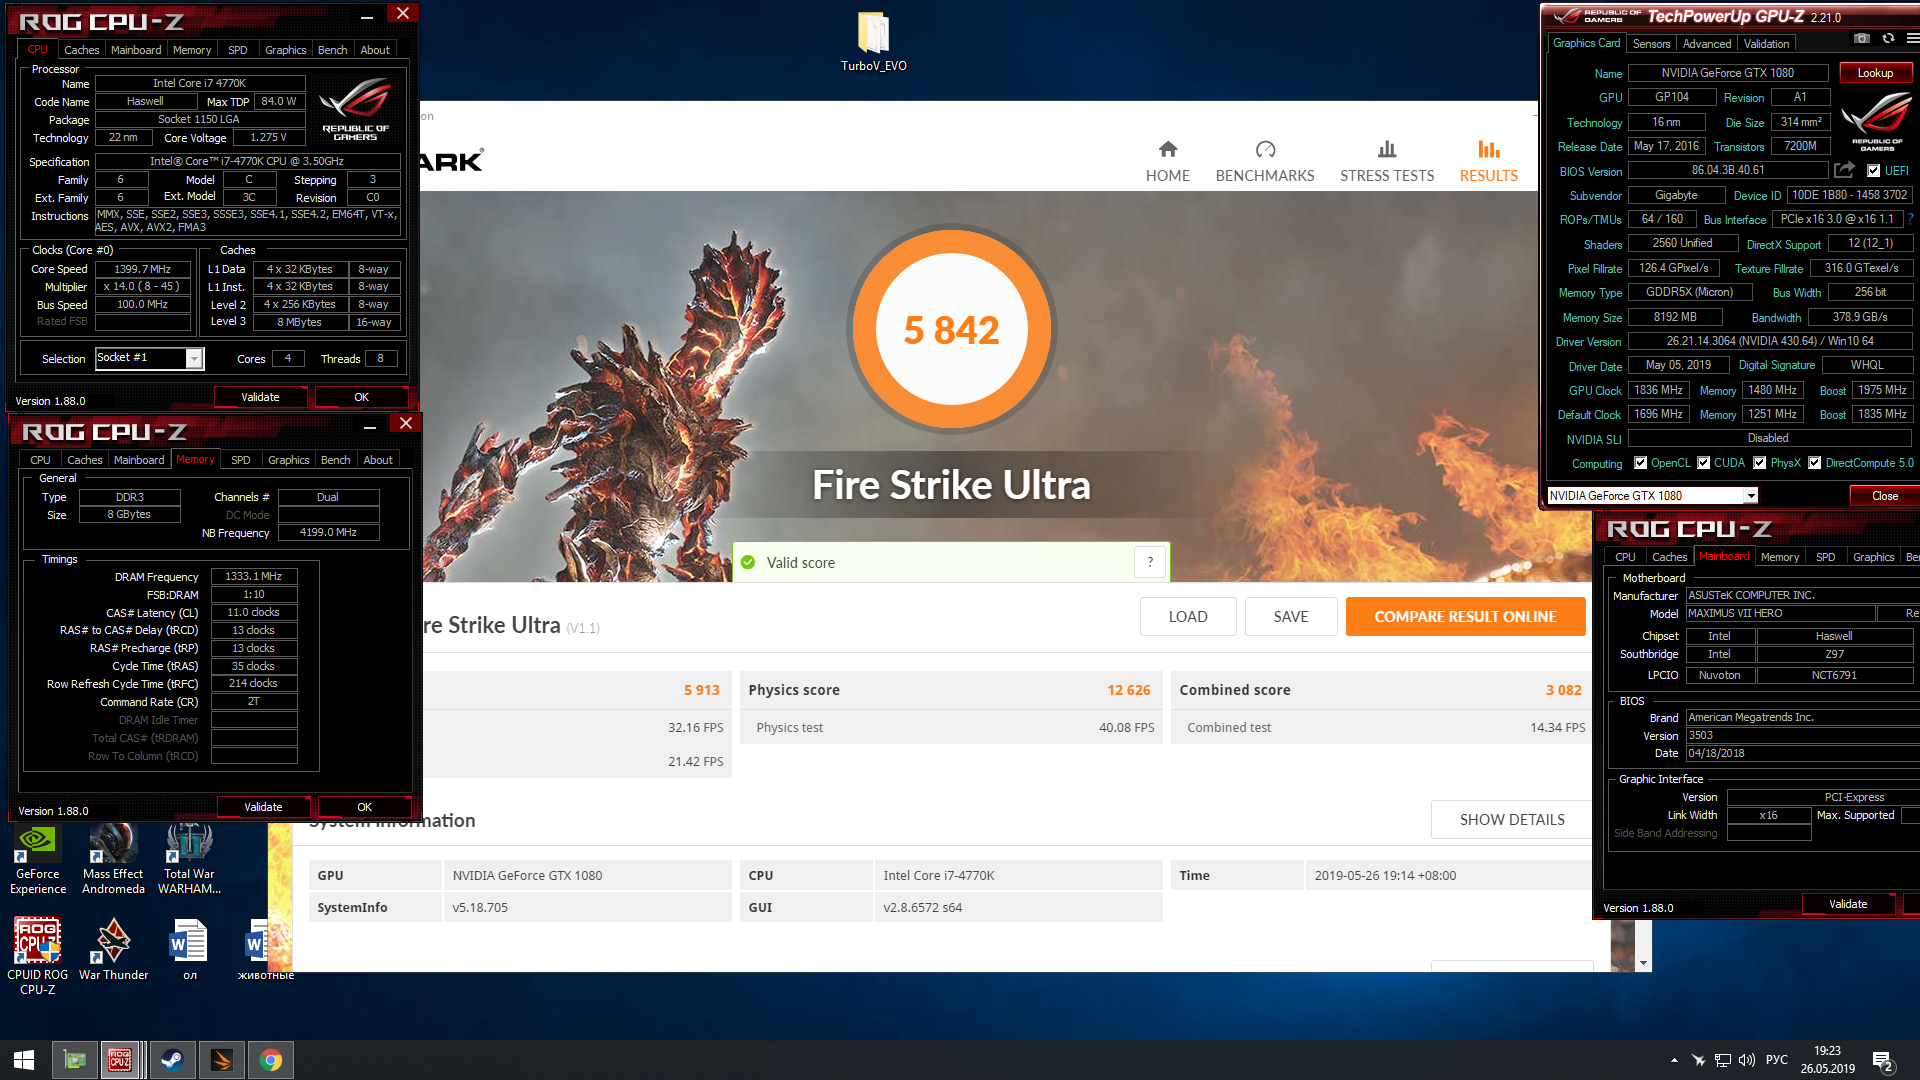Screen dimensions: 1920x1080
Task: Open Graphics tab in Mainboard CPU-Z window
Action: (x=1873, y=557)
